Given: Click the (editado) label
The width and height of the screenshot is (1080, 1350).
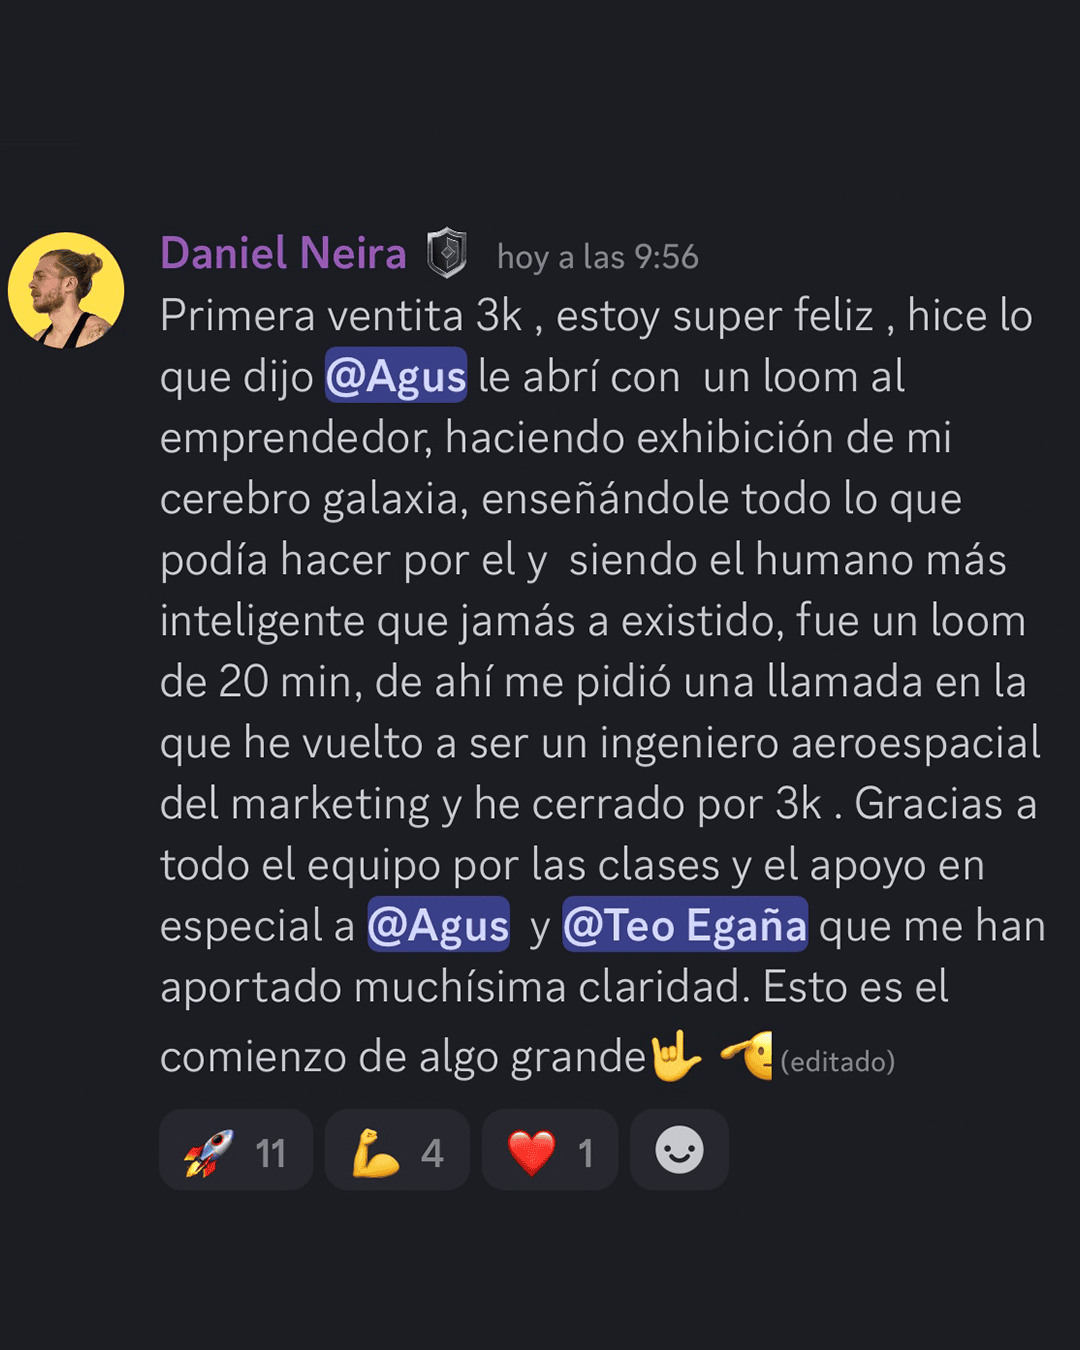Looking at the screenshot, I should click(837, 1062).
